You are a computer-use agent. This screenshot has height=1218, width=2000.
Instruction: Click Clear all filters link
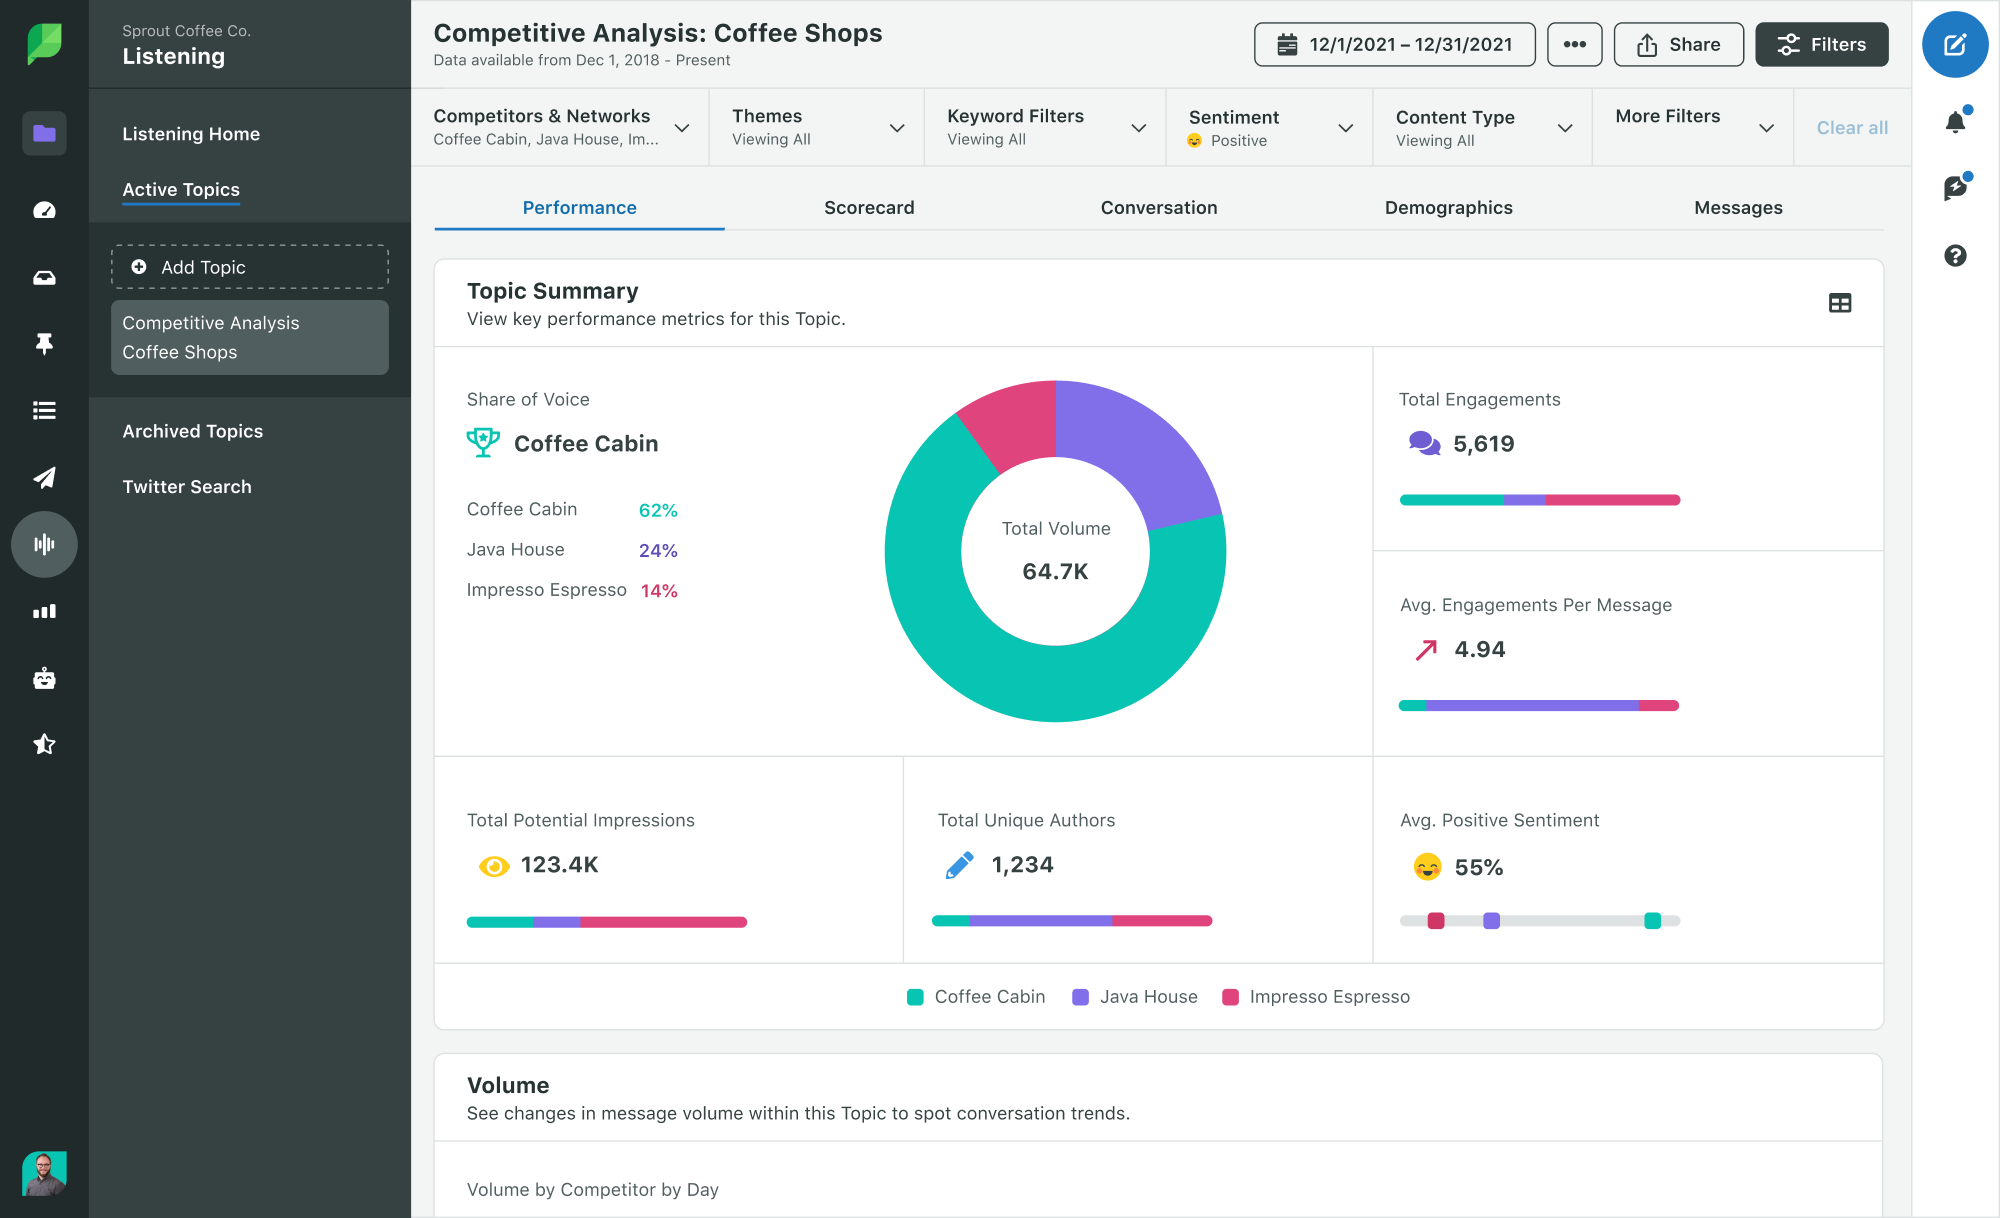coord(1851,126)
